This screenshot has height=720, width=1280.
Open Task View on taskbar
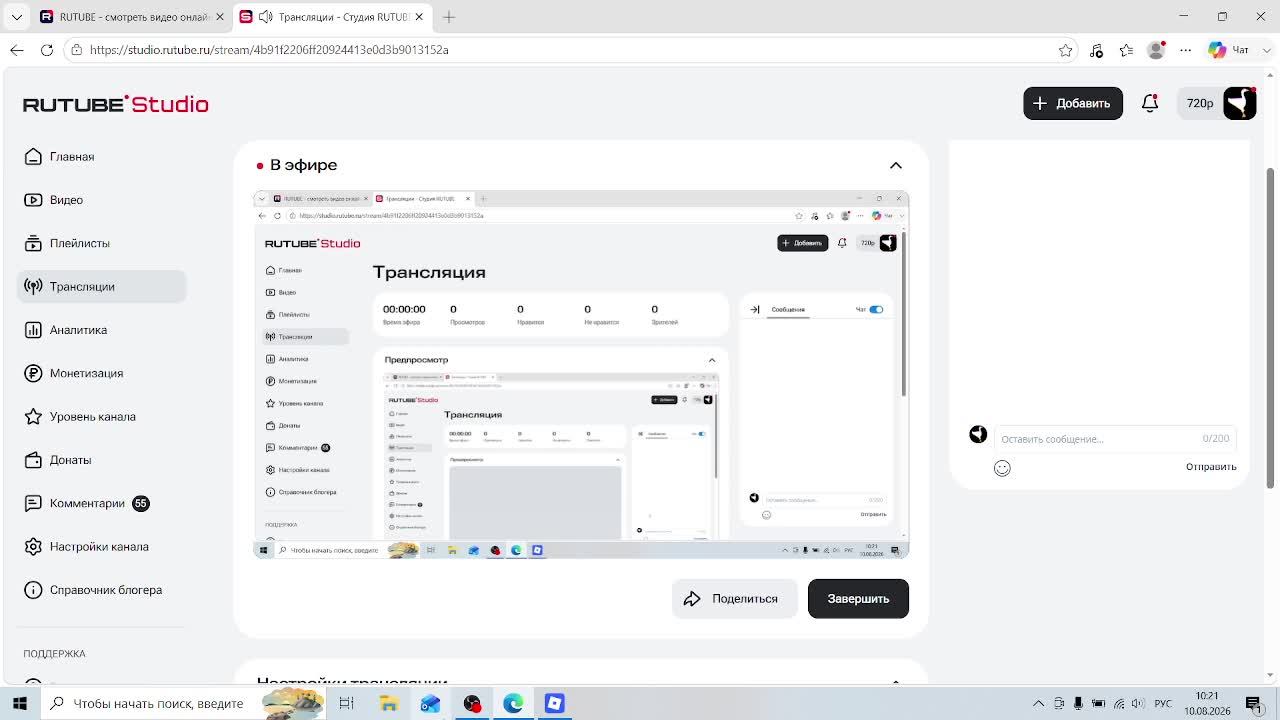tap(346, 703)
